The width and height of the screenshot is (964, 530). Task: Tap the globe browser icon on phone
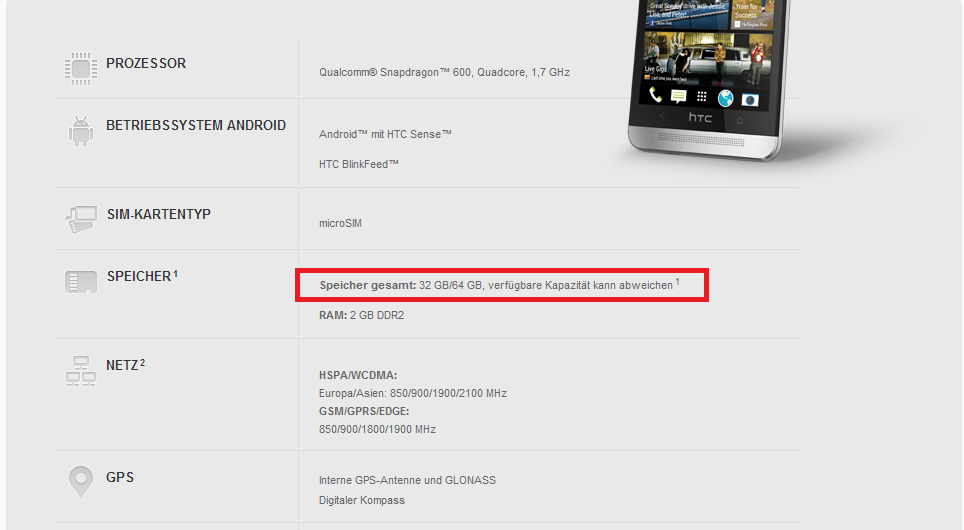(x=725, y=98)
